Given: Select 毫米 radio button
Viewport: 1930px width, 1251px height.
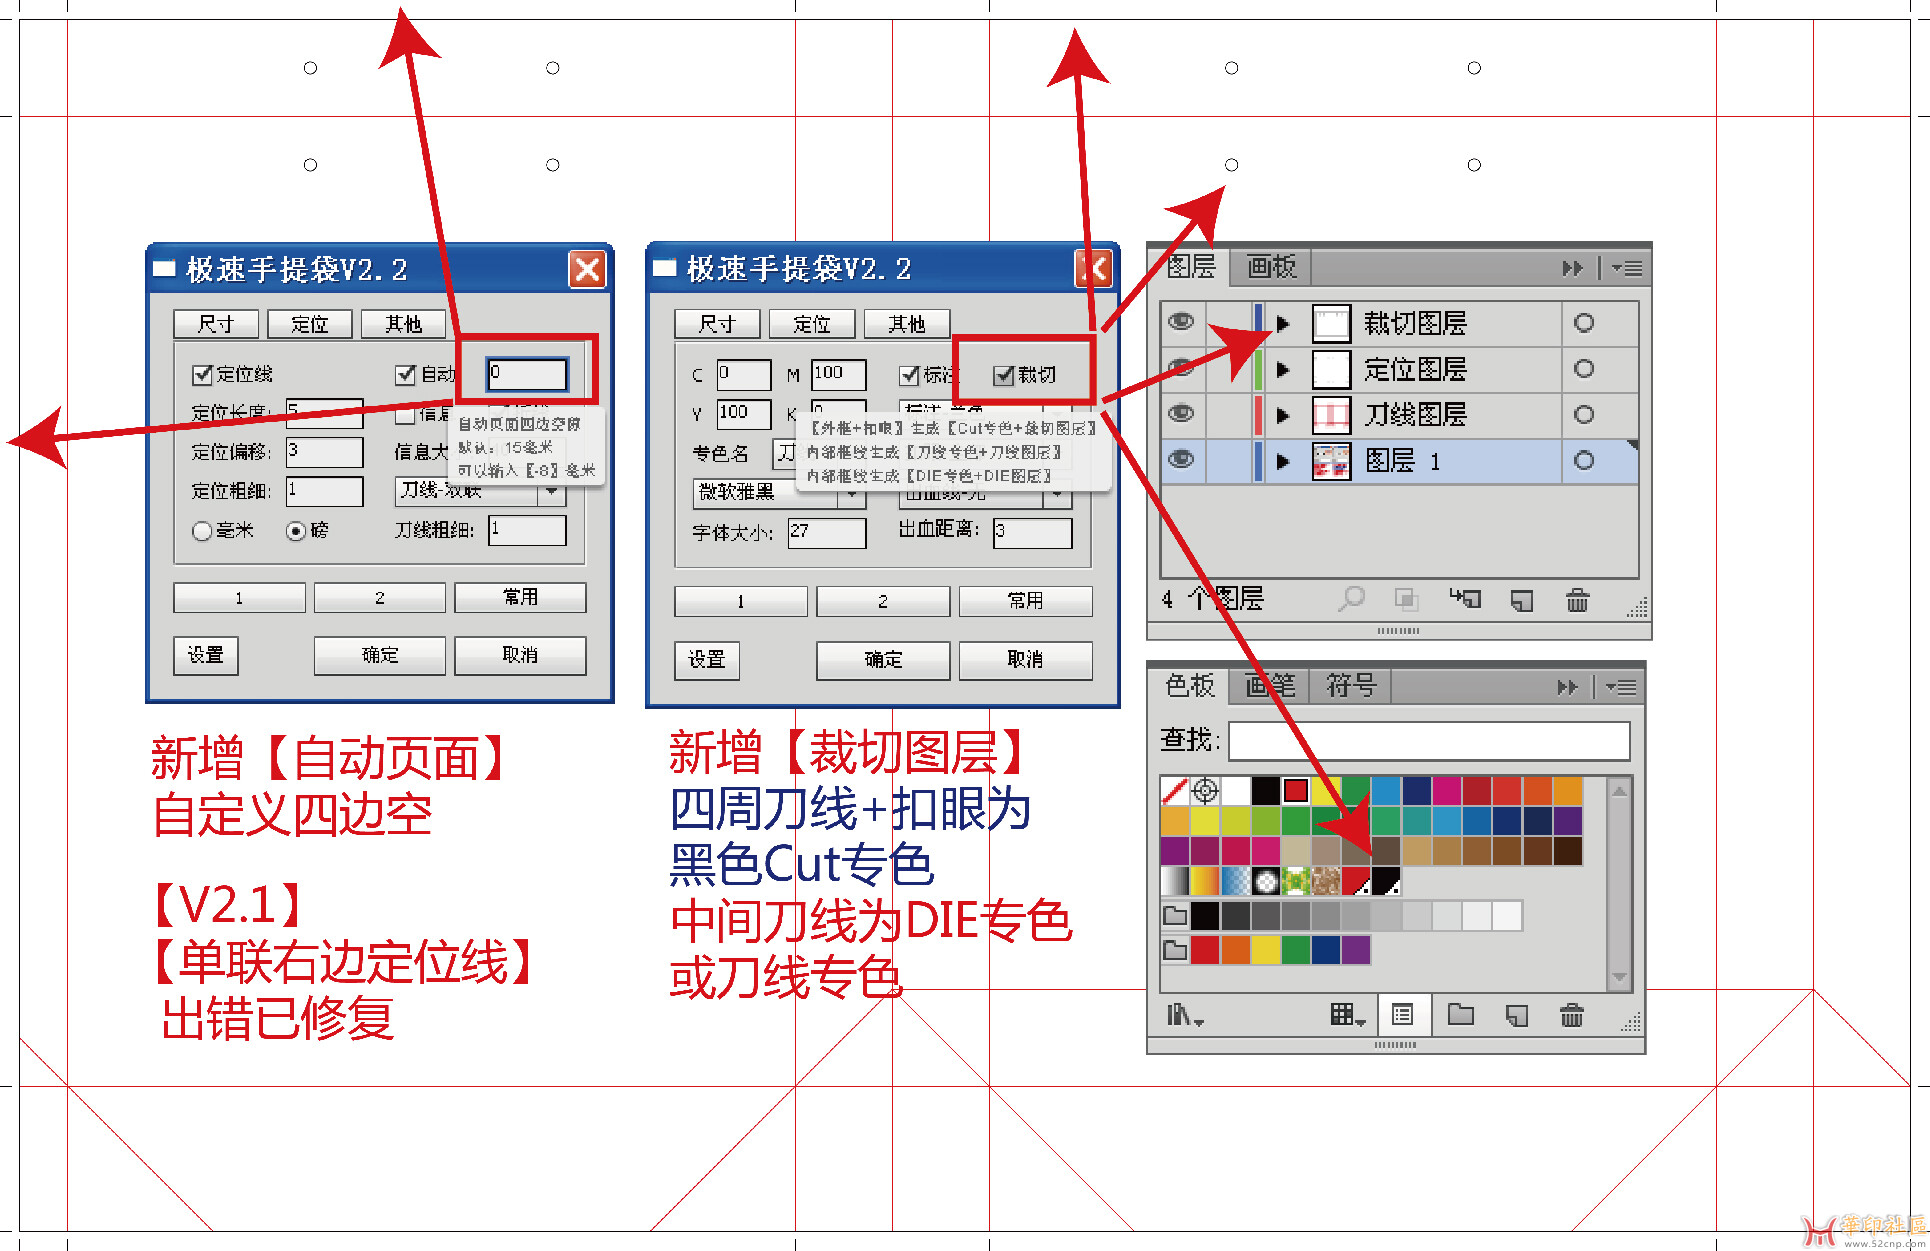Looking at the screenshot, I should point(202,531).
